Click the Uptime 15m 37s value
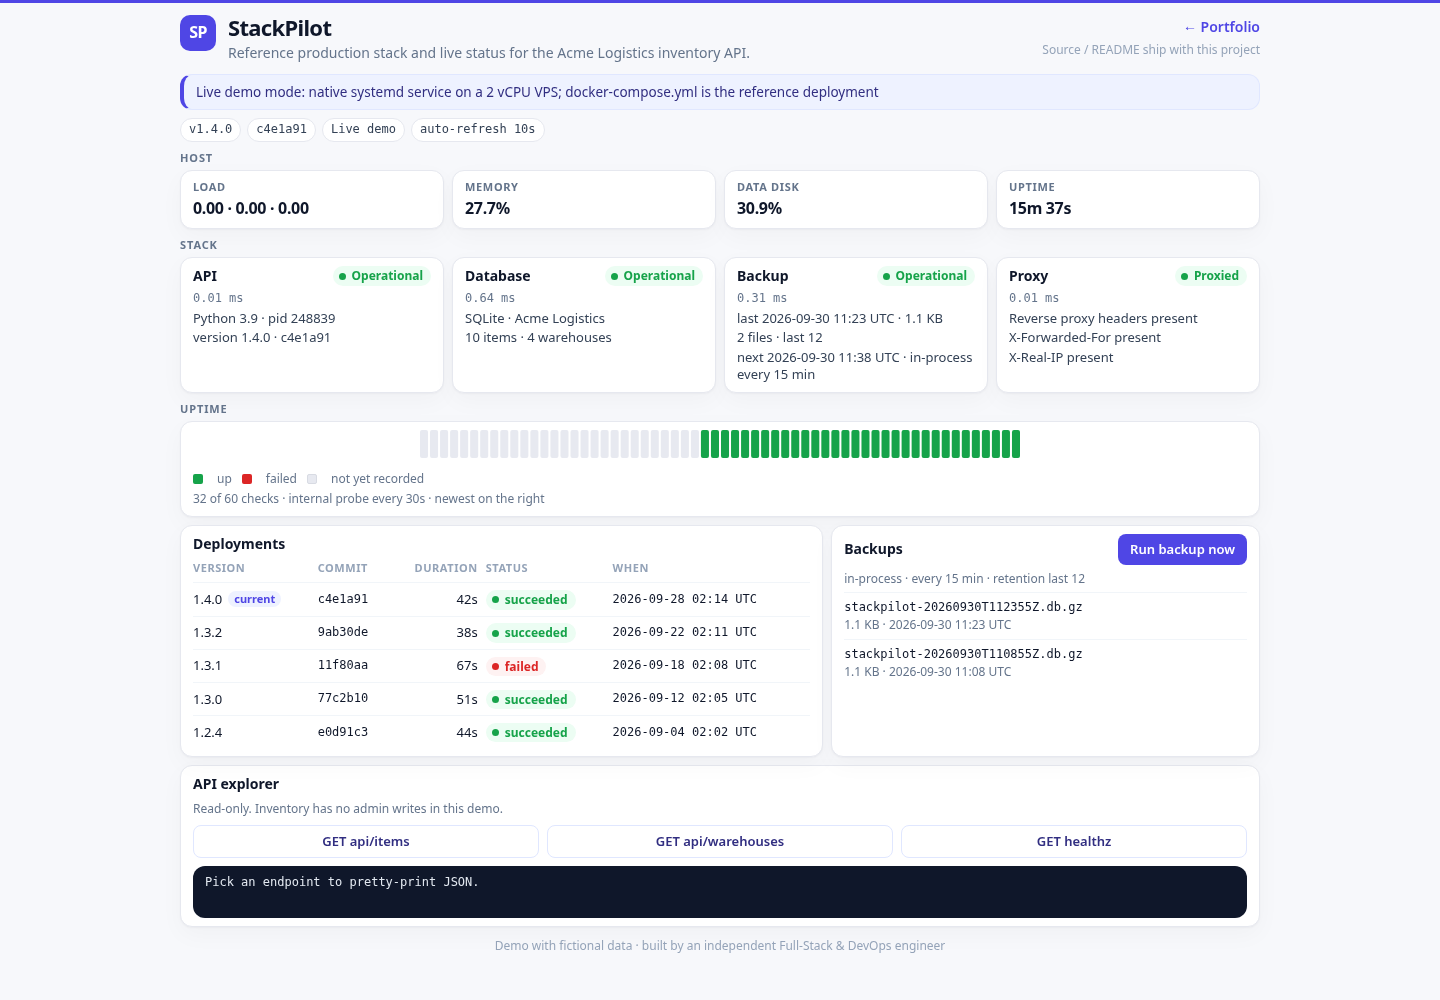1440x1000 pixels. (x=1040, y=209)
